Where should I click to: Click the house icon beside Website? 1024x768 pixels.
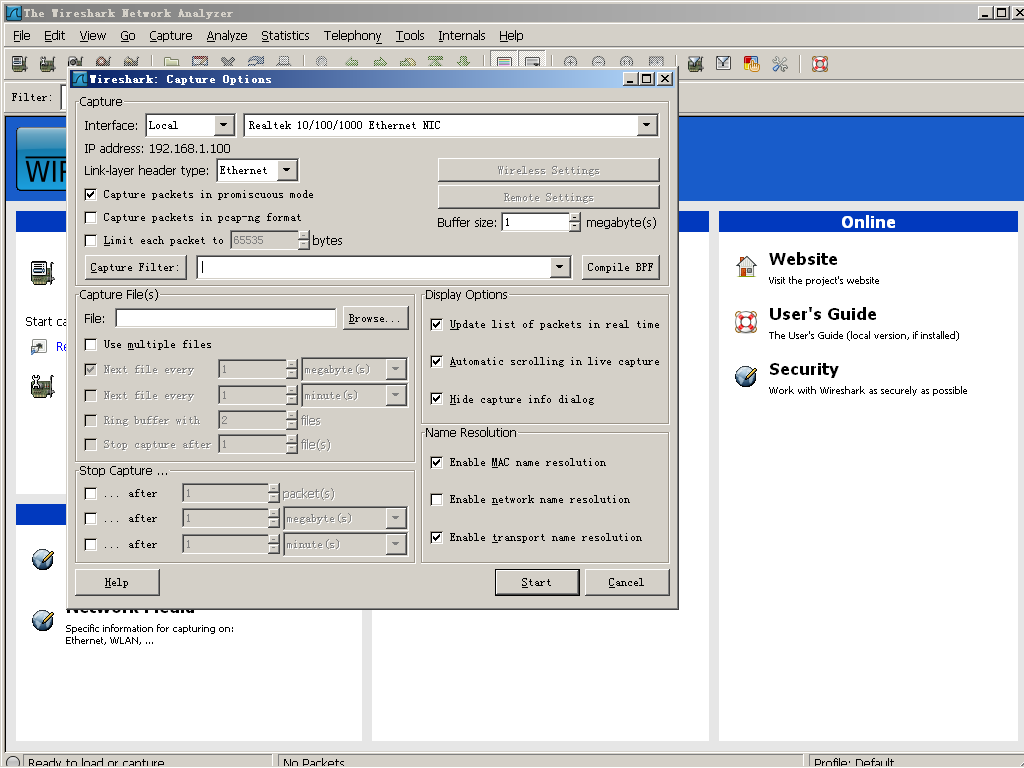coord(746,266)
